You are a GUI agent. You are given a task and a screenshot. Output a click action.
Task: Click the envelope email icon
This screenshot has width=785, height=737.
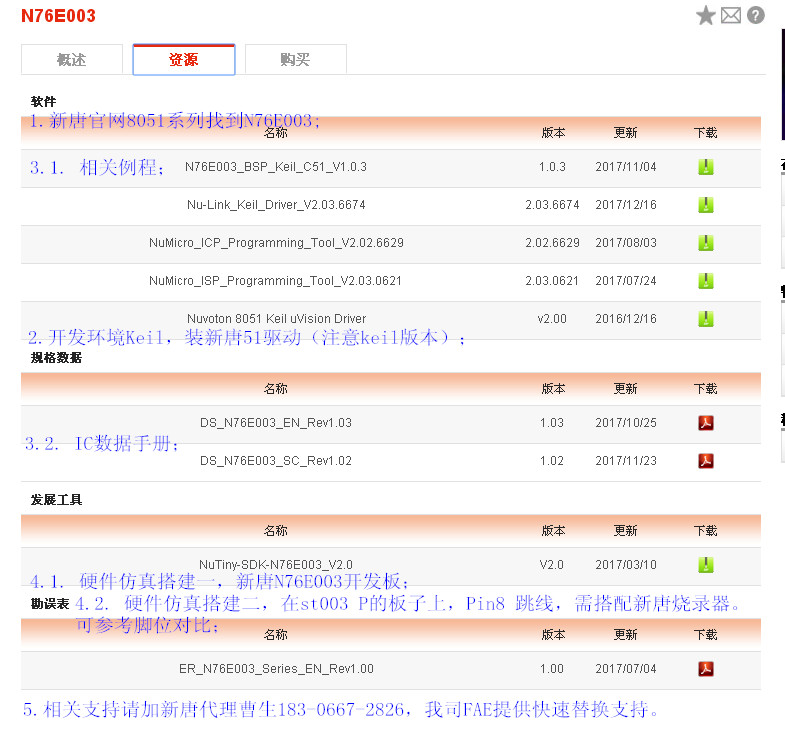[x=731, y=15]
